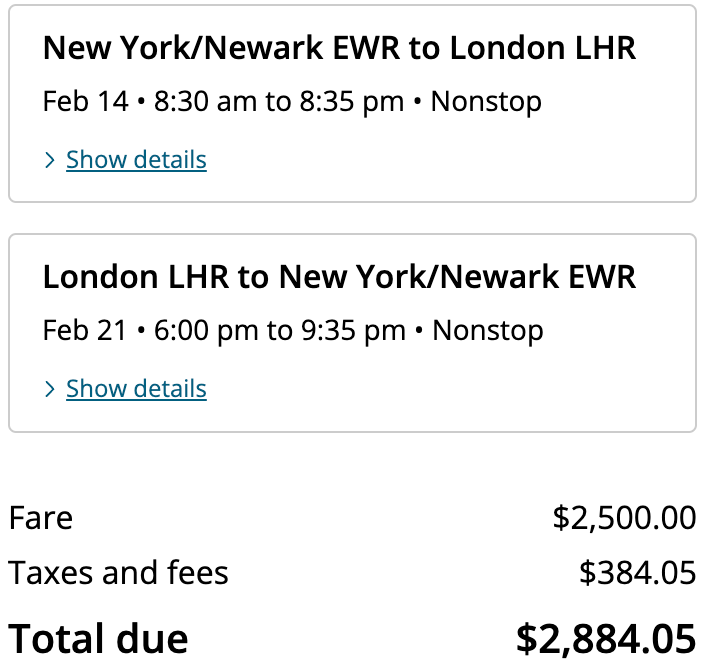Expand chevron beside return flight Show details

click(x=50, y=389)
